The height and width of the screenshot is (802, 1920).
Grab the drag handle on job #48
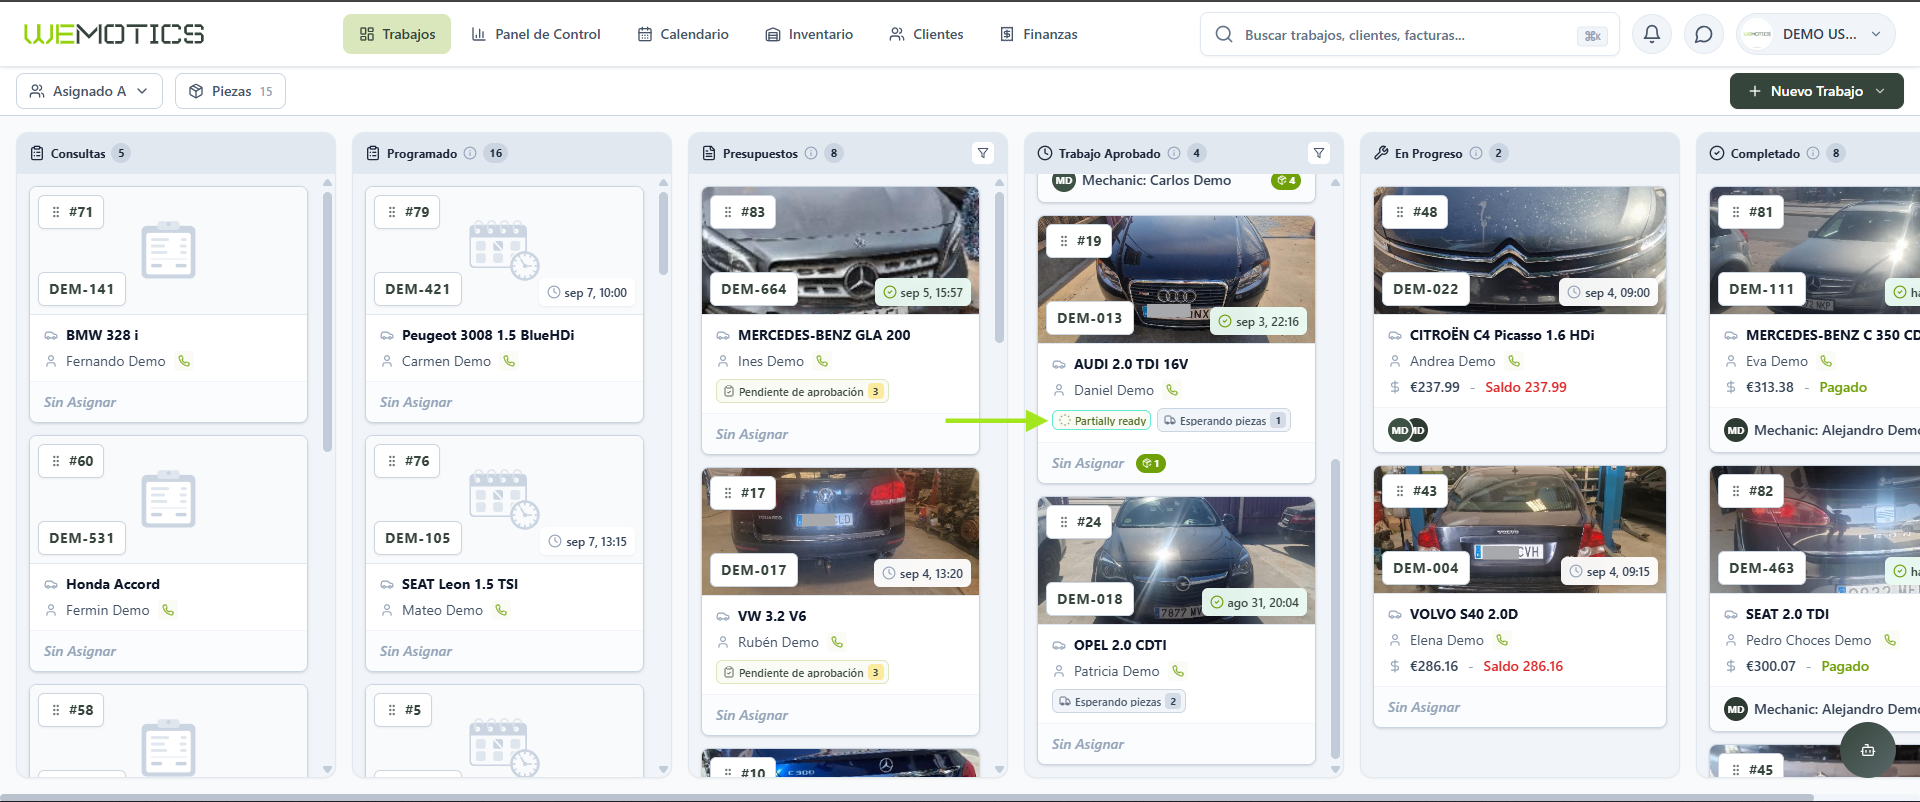pos(1400,212)
